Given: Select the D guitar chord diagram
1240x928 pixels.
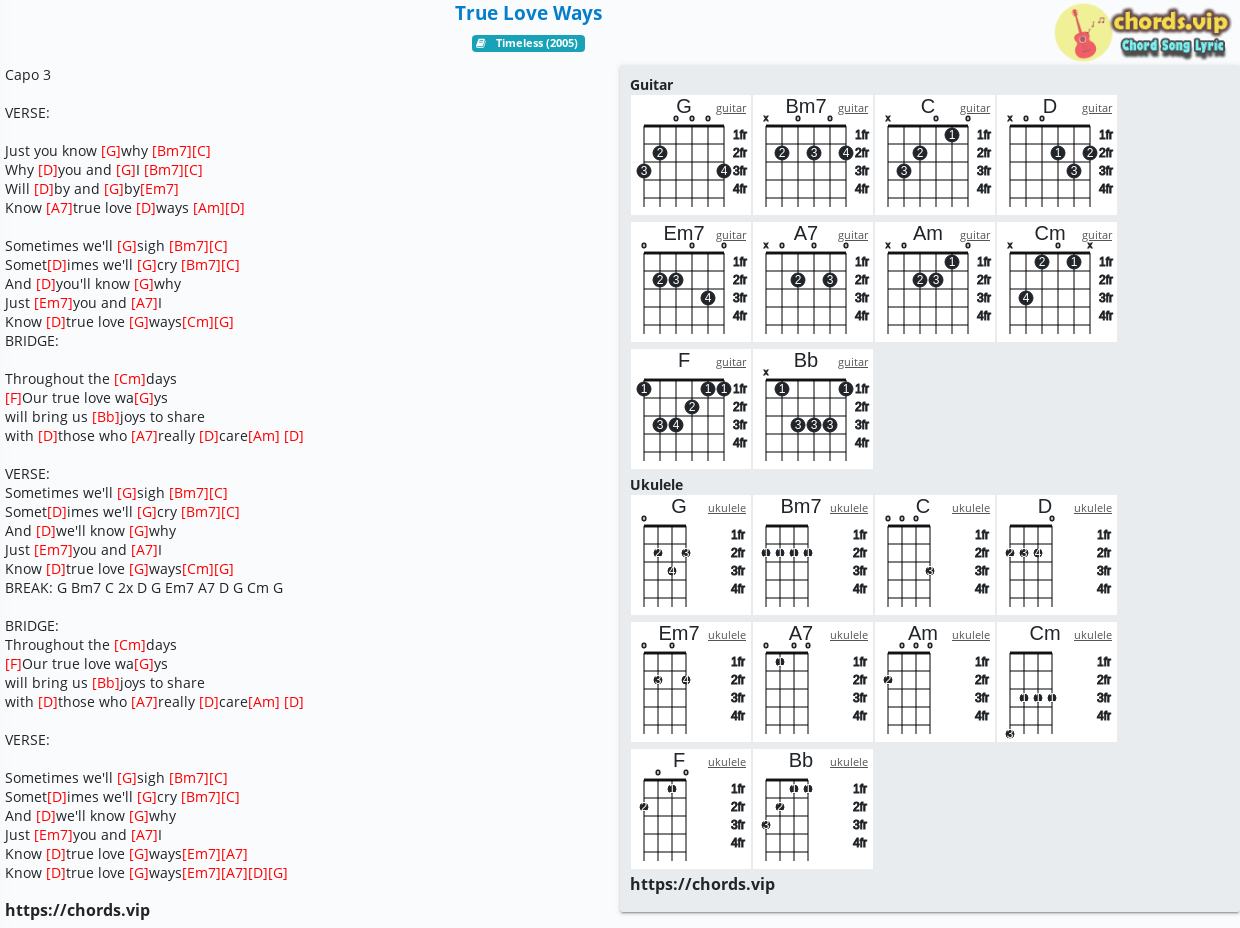Looking at the screenshot, I should pyautogui.click(x=1057, y=155).
